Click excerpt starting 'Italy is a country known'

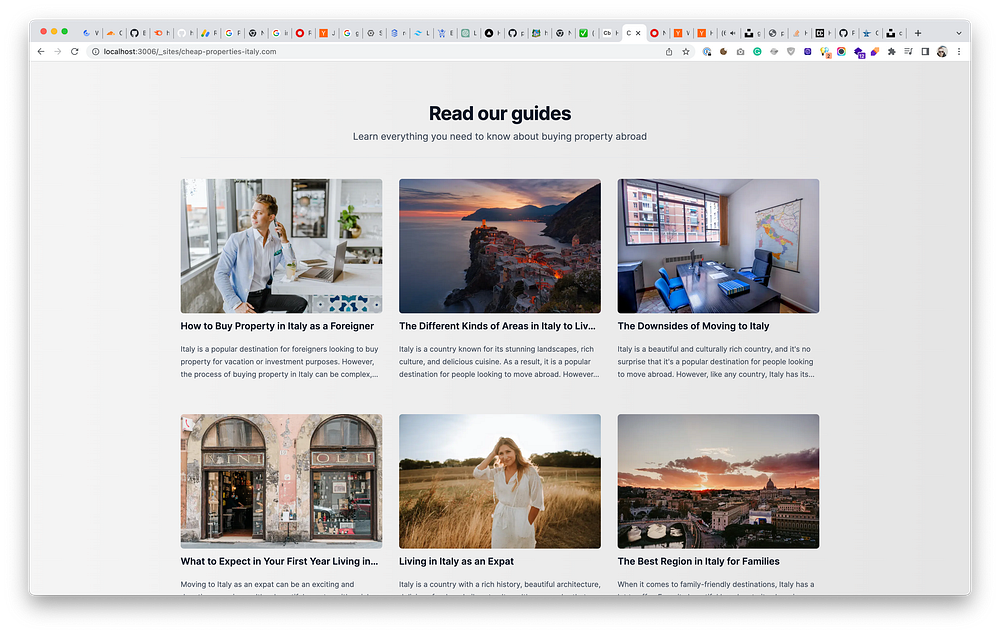click(x=499, y=362)
